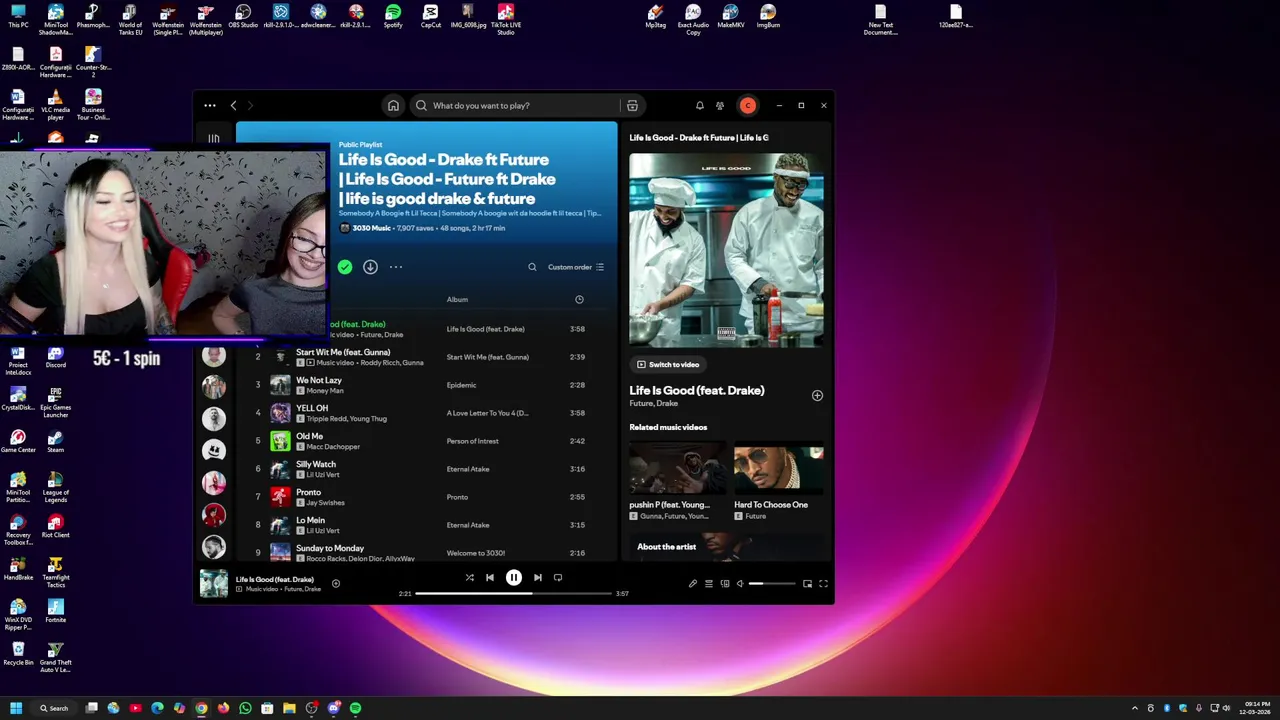The image size is (1280, 720).
Task: Seek on the song progress bar
Action: [x=515, y=593]
